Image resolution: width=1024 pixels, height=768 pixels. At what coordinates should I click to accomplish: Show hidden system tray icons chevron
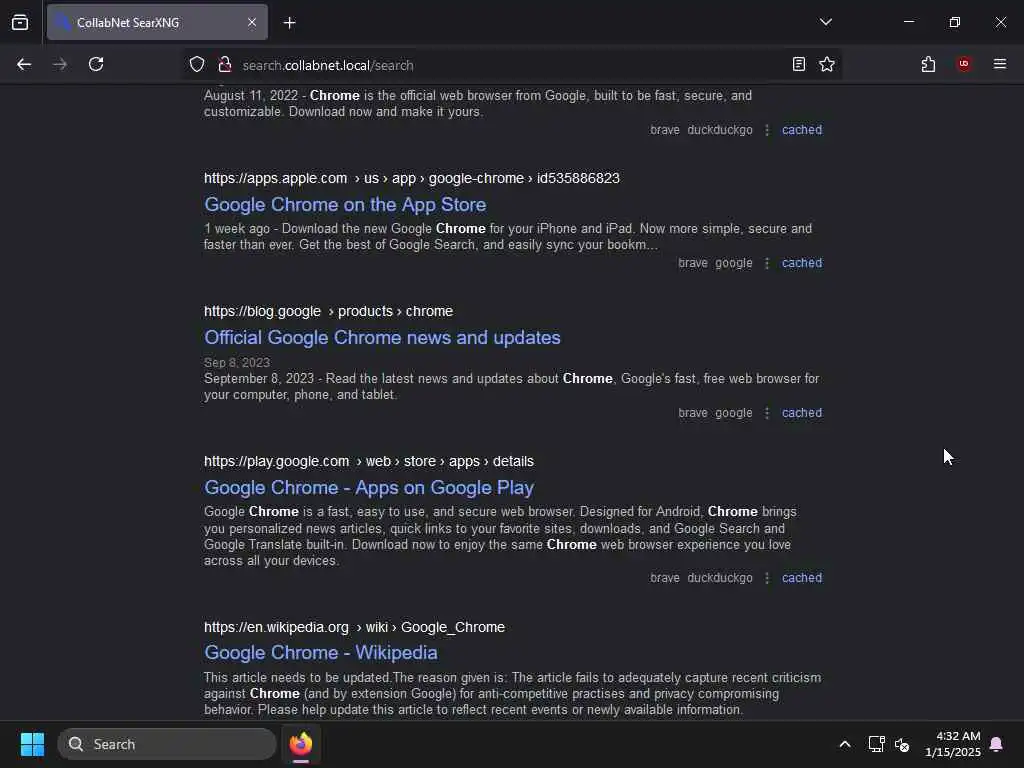(844, 744)
